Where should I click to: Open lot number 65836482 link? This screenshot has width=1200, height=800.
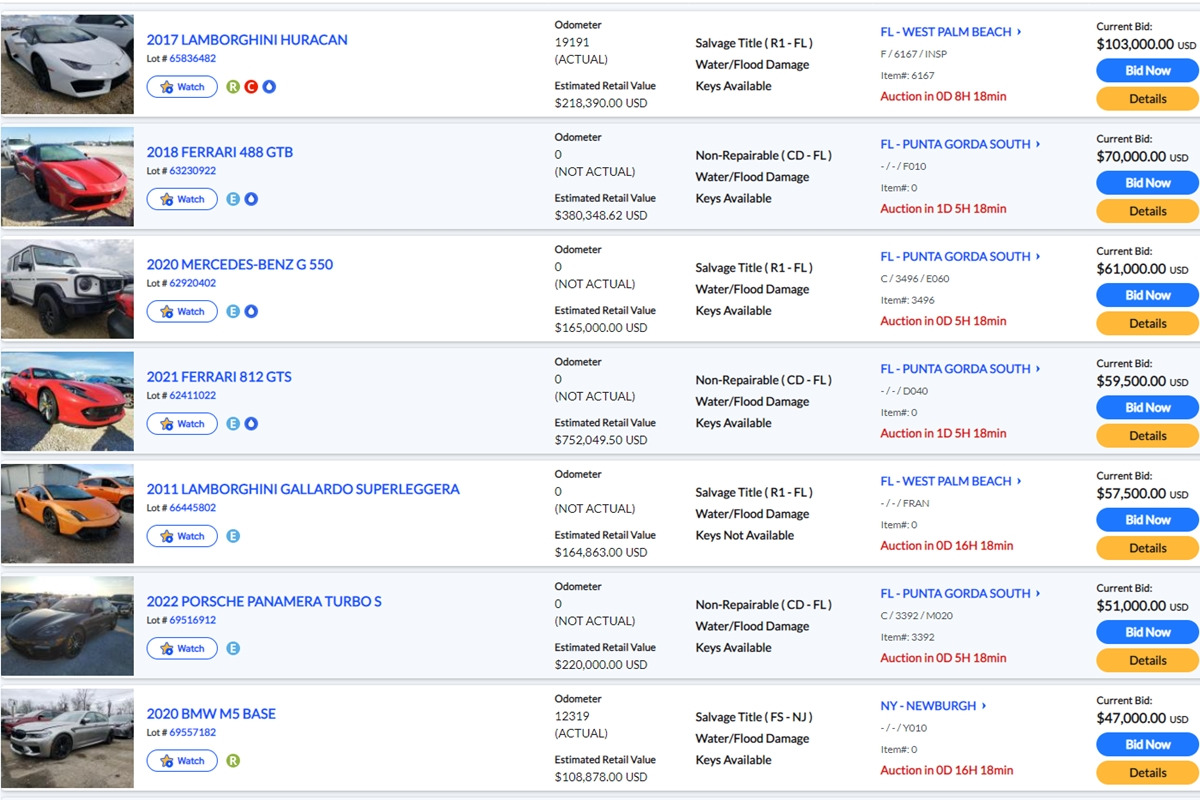(x=192, y=58)
